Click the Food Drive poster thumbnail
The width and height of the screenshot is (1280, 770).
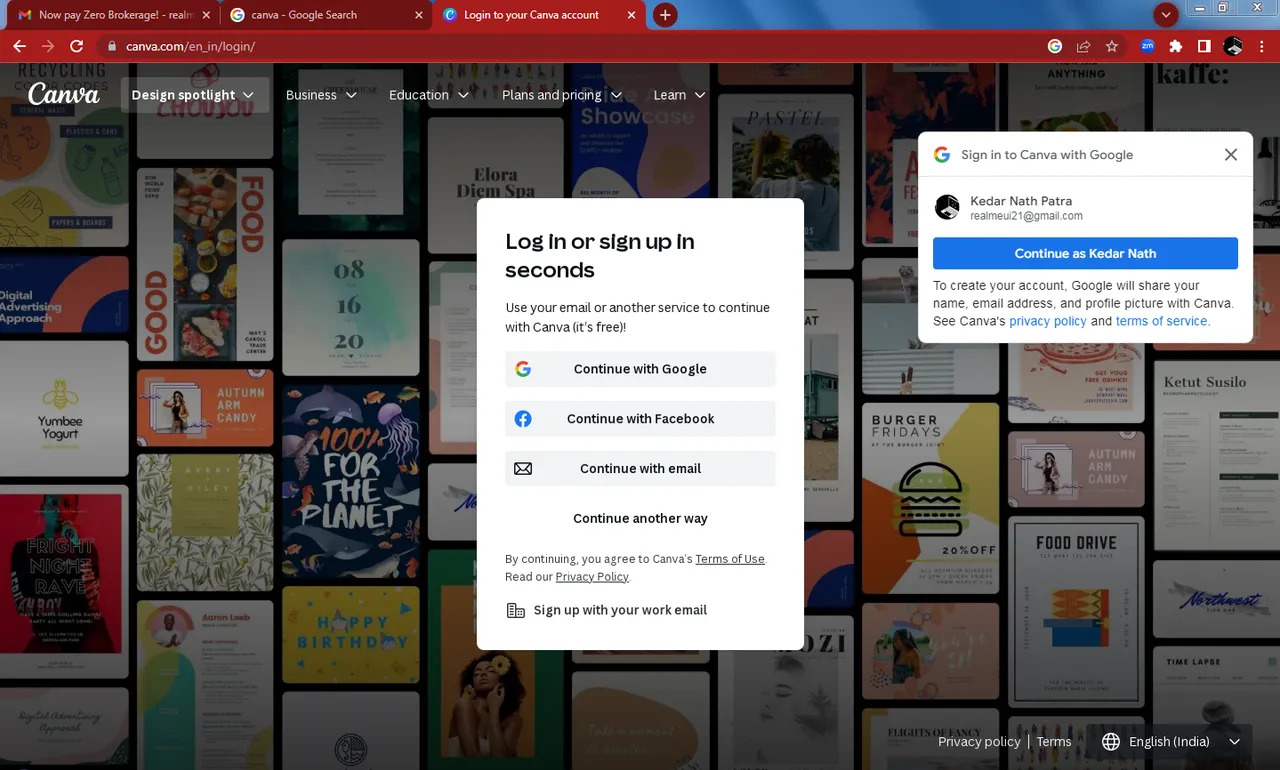click(1076, 613)
